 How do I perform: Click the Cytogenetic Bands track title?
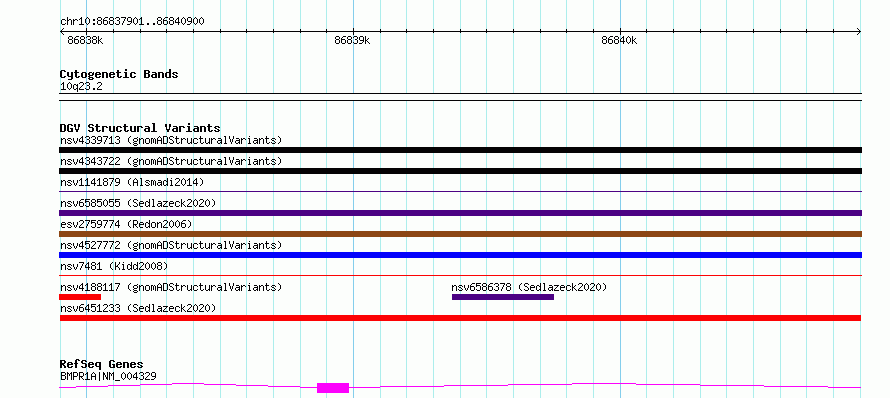(x=119, y=74)
